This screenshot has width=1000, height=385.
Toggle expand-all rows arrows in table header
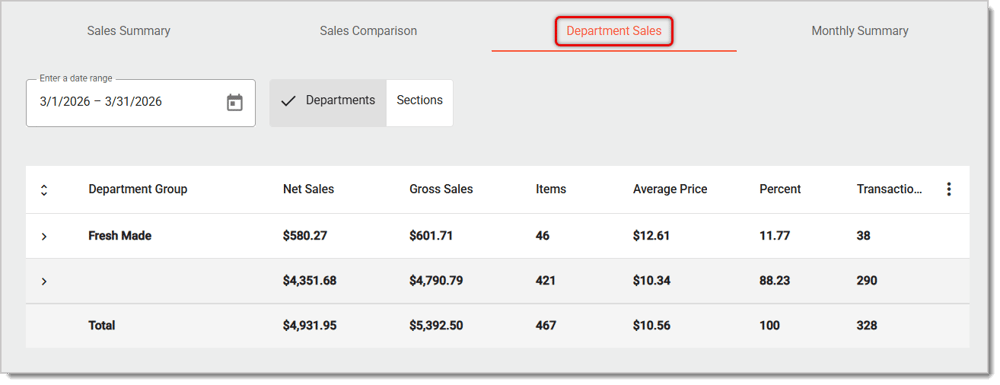point(44,189)
